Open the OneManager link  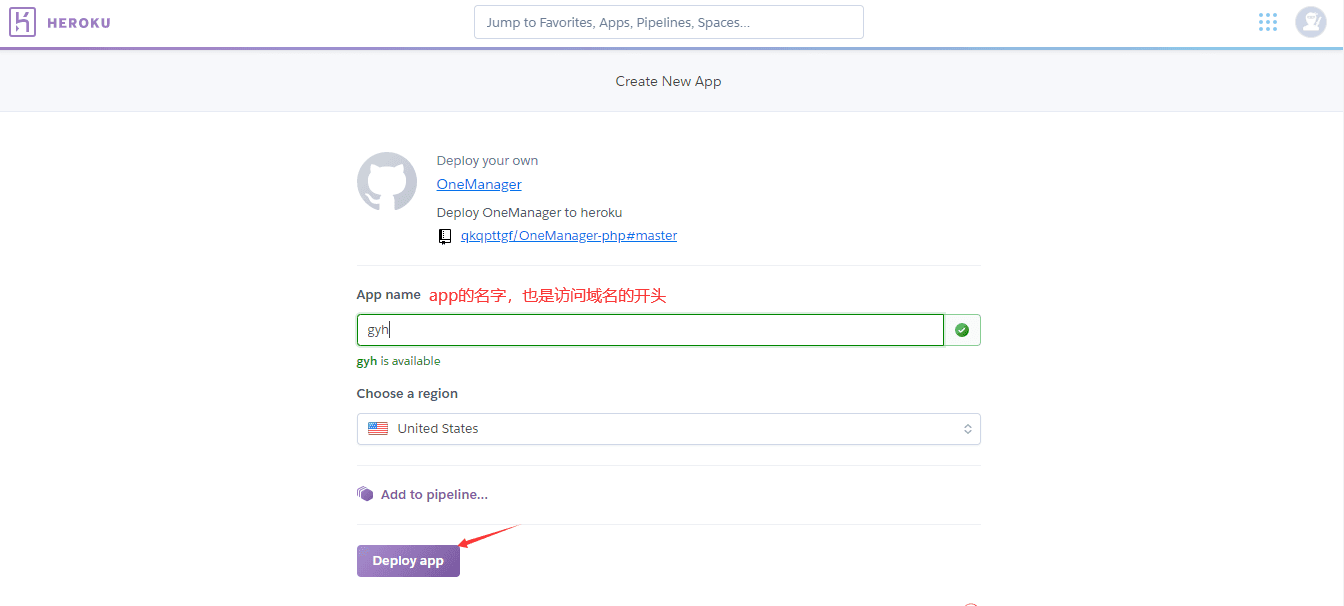click(479, 184)
